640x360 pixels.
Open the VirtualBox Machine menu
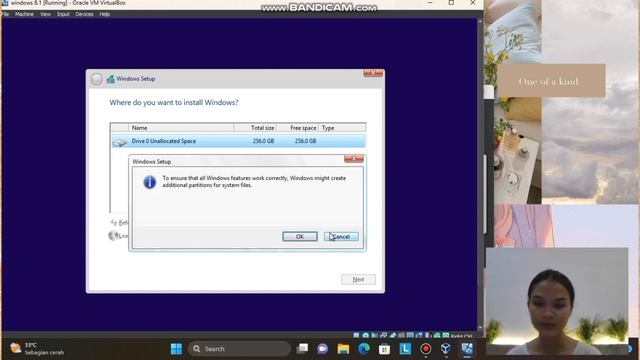coord(24,14)
